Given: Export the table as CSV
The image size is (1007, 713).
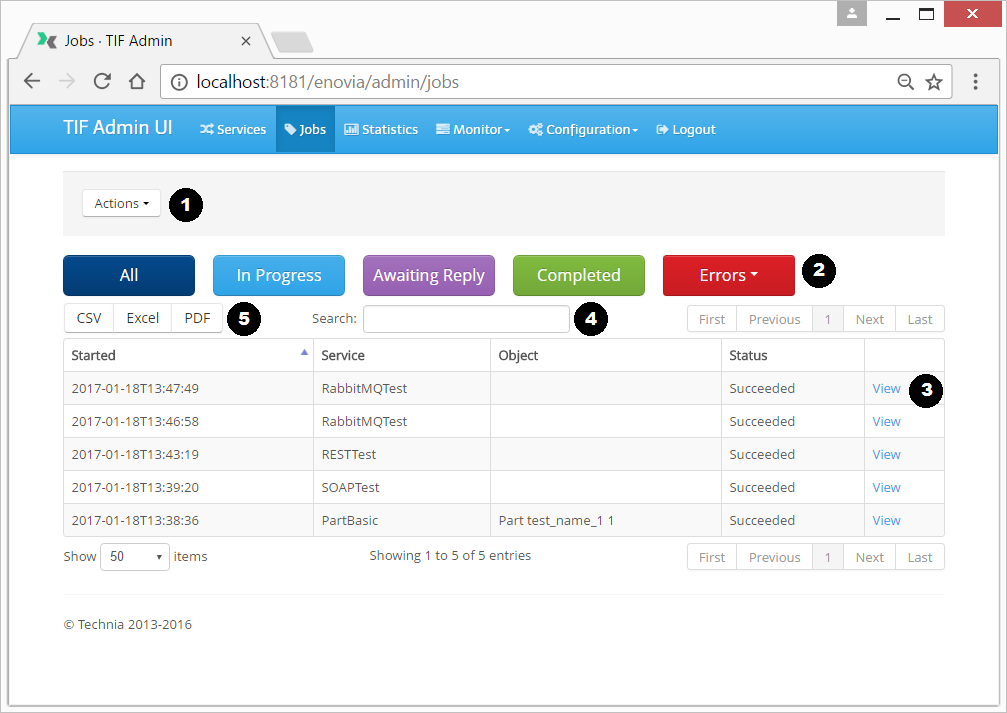Looking at the screenshot, I should tap(89, 319).
